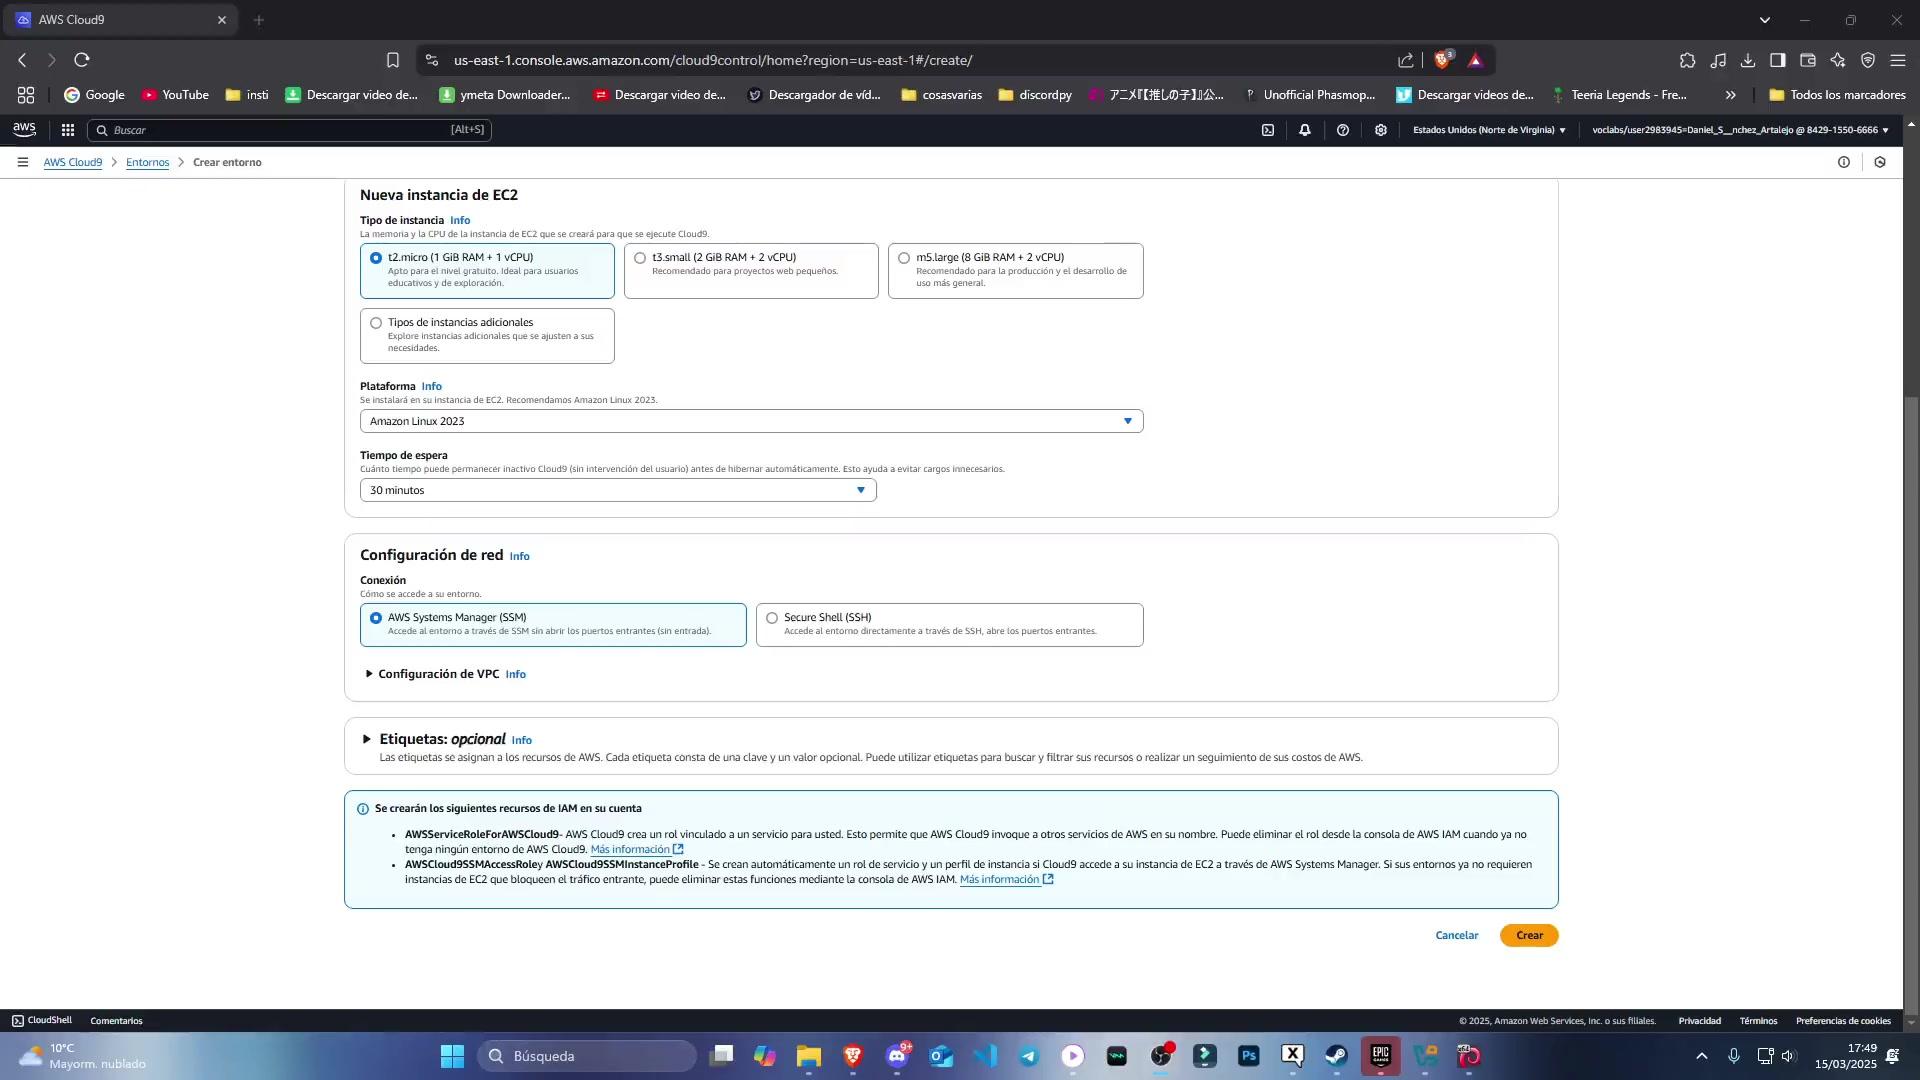Viewport: 1920px width, 1080px height.
Task: Click the Cancelar button
Action: 1456,935
